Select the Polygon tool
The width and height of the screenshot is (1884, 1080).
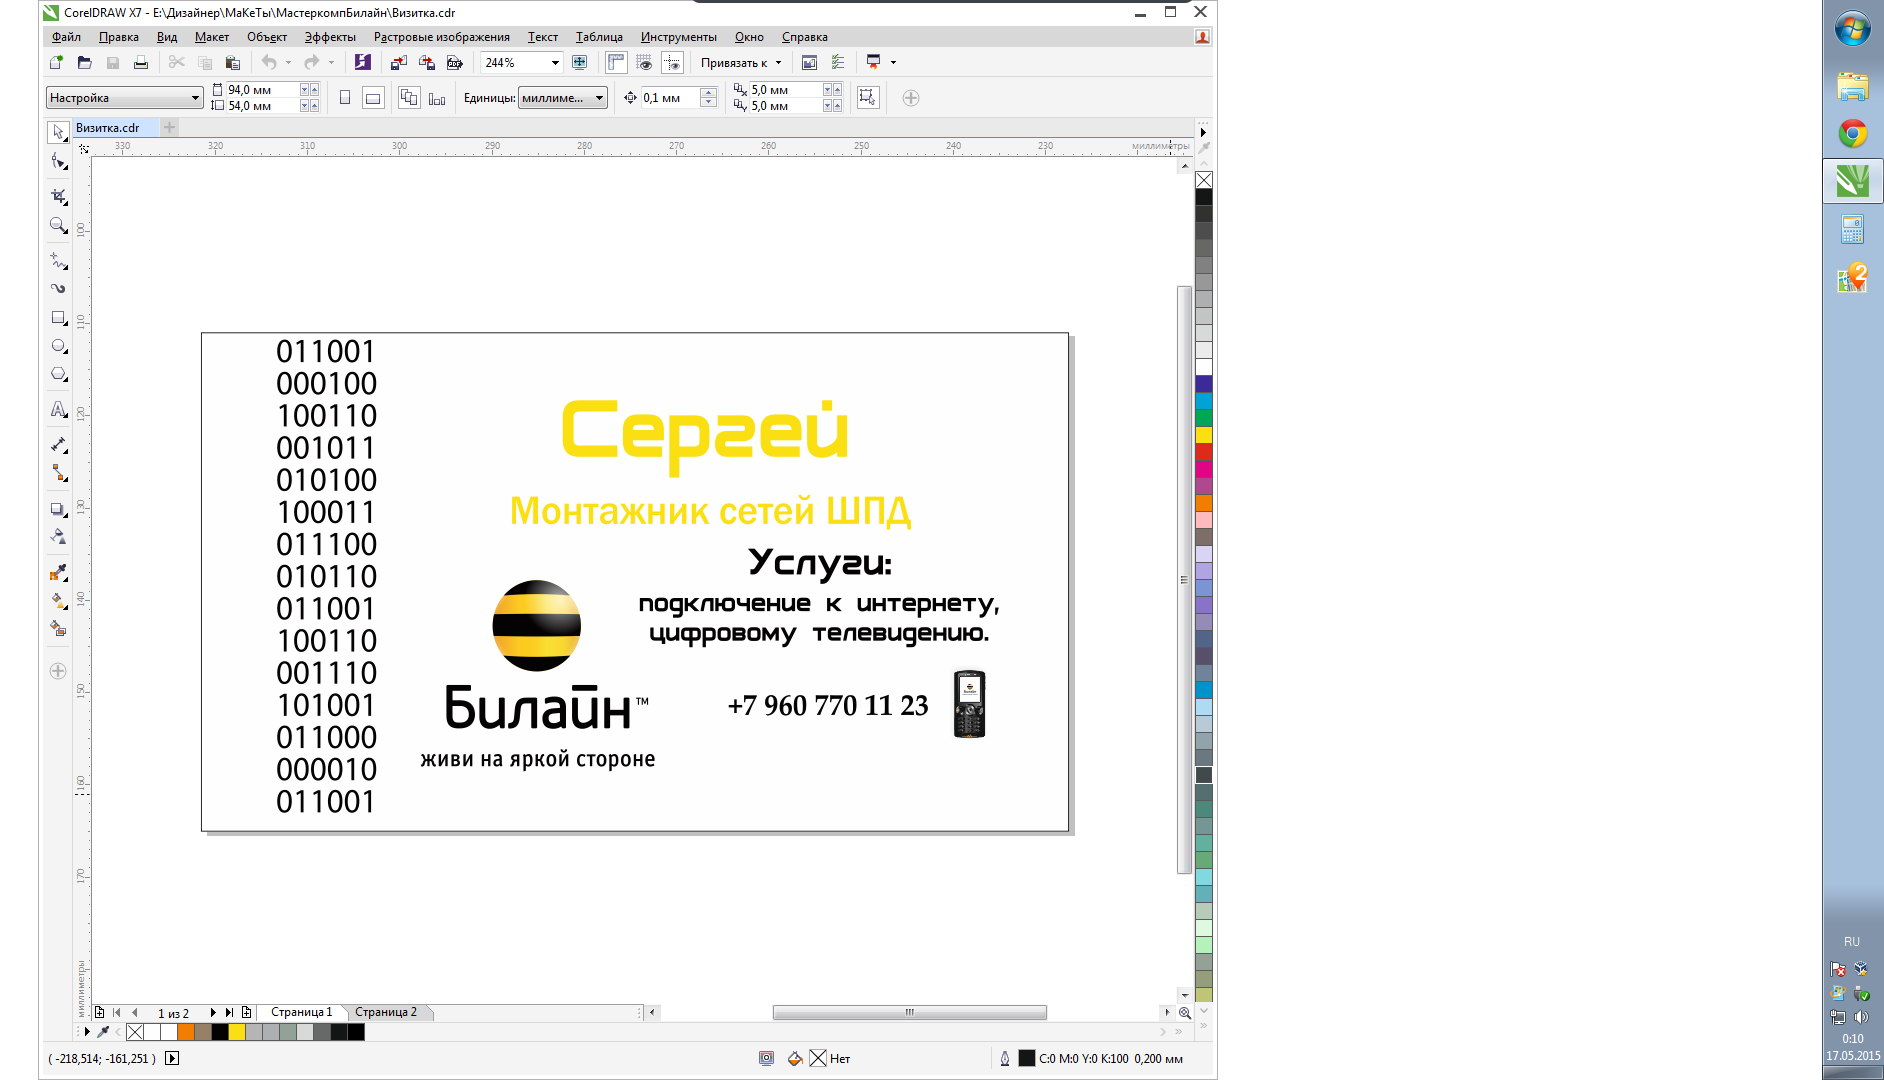click(x=59, y=374)
